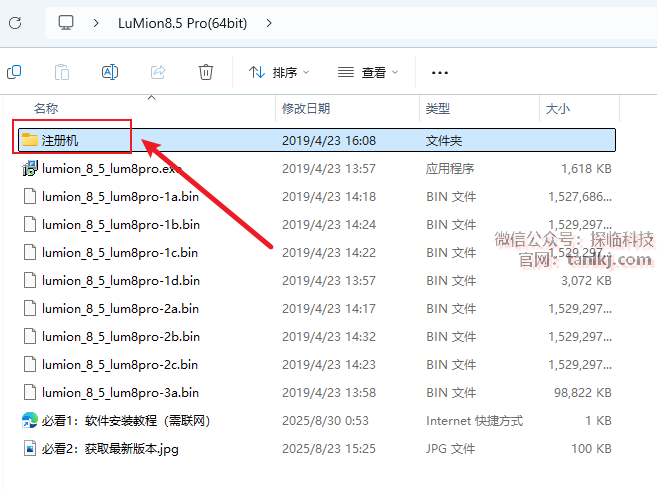This screenshot has height=490, width=657.
Task: Click the 应用程序 type cell
Action: (x=450, y=169)
